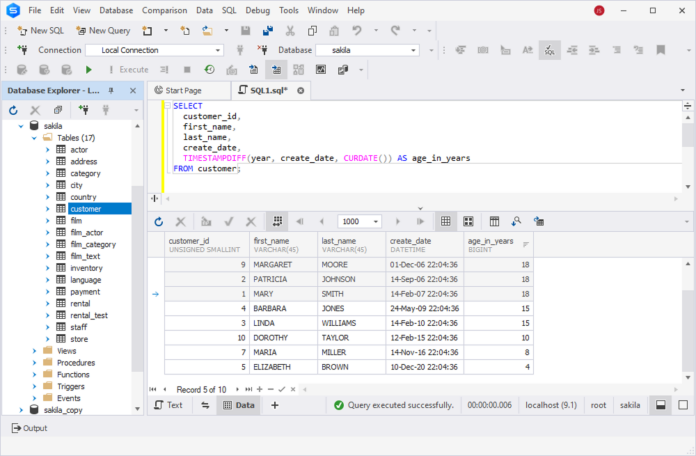
Task: Click the New Query button
Action: tap(103, 31)
